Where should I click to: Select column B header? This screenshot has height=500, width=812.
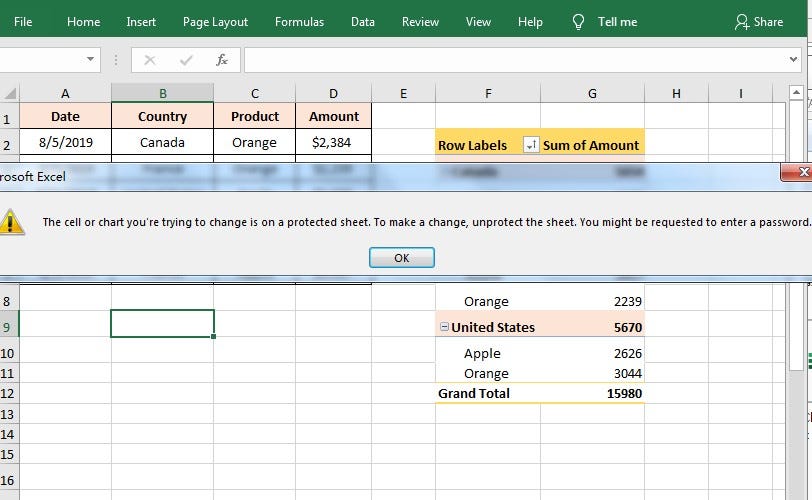(163, 93)
